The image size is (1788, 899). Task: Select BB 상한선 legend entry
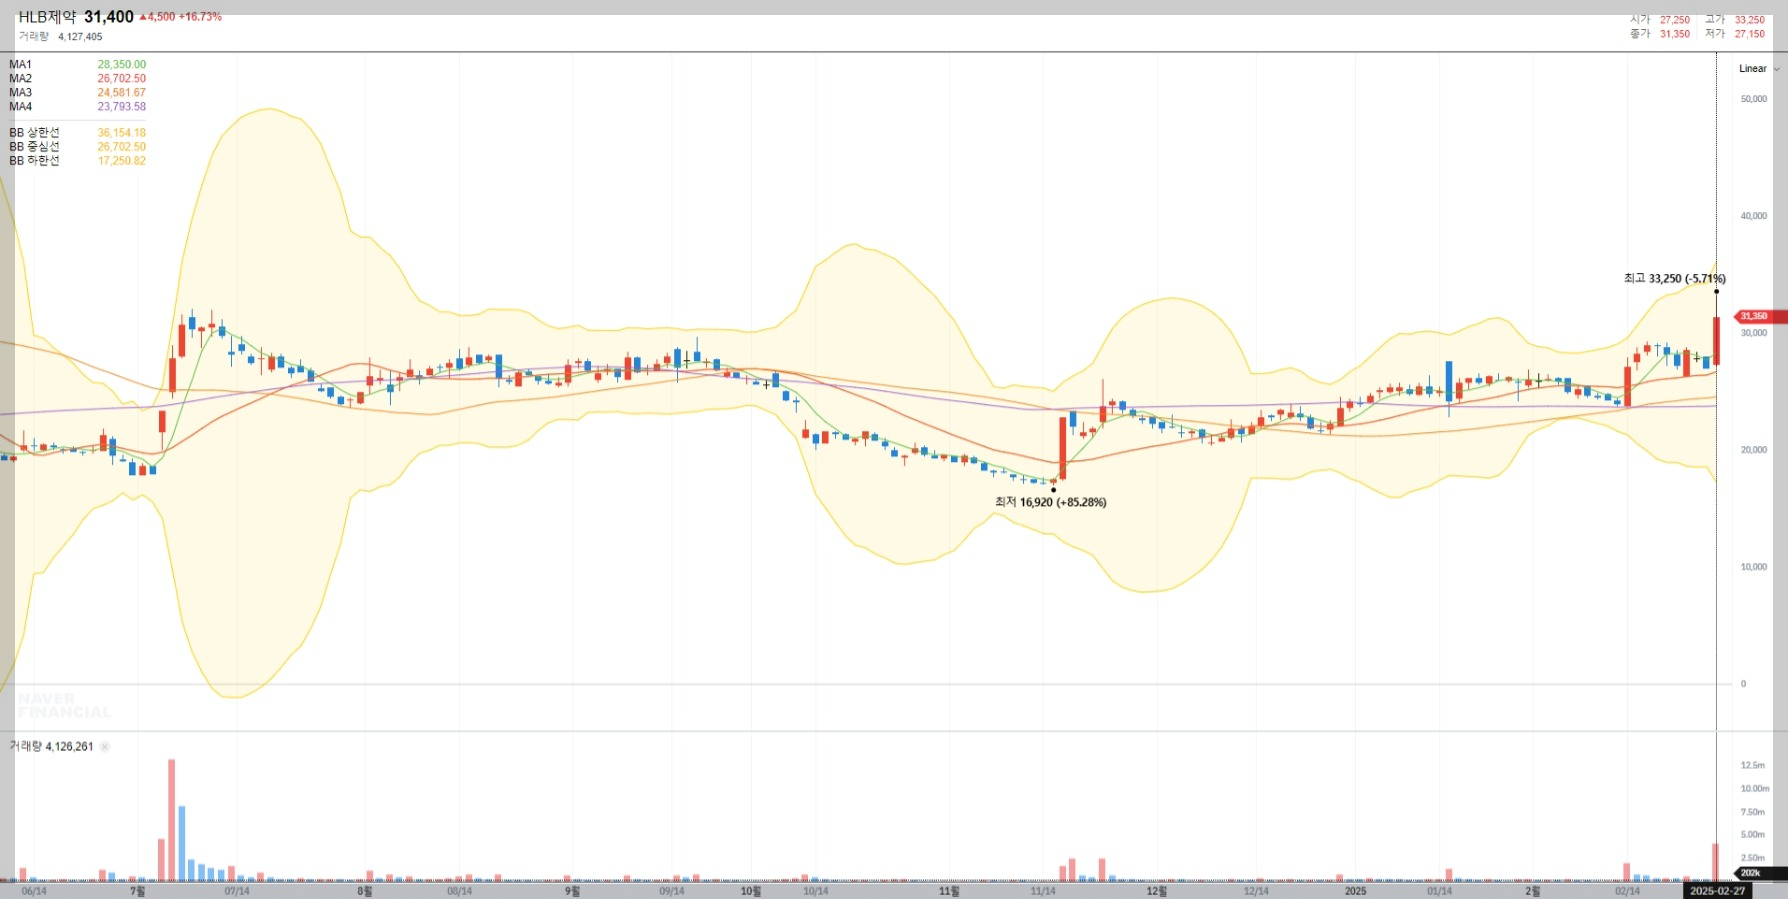coord(35,133)
